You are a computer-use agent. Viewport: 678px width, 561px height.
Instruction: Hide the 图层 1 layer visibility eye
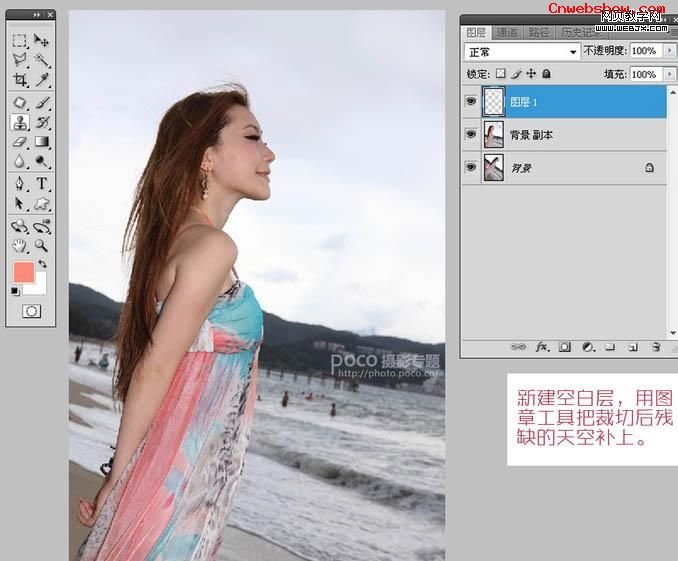(471, 102)
